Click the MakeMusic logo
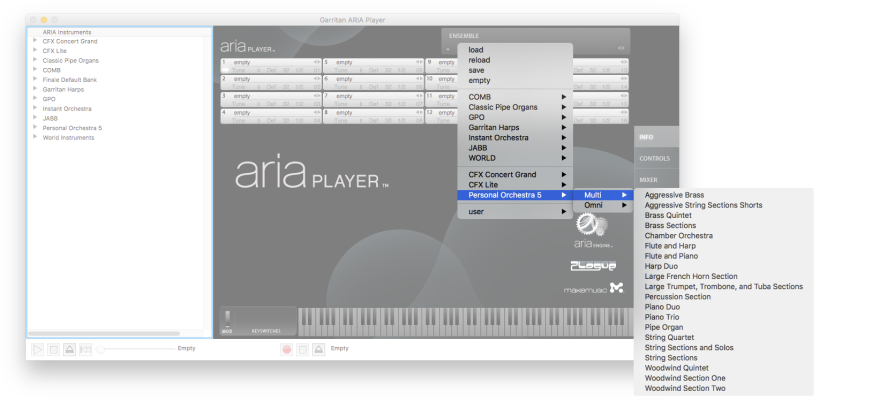 [593, 288]
